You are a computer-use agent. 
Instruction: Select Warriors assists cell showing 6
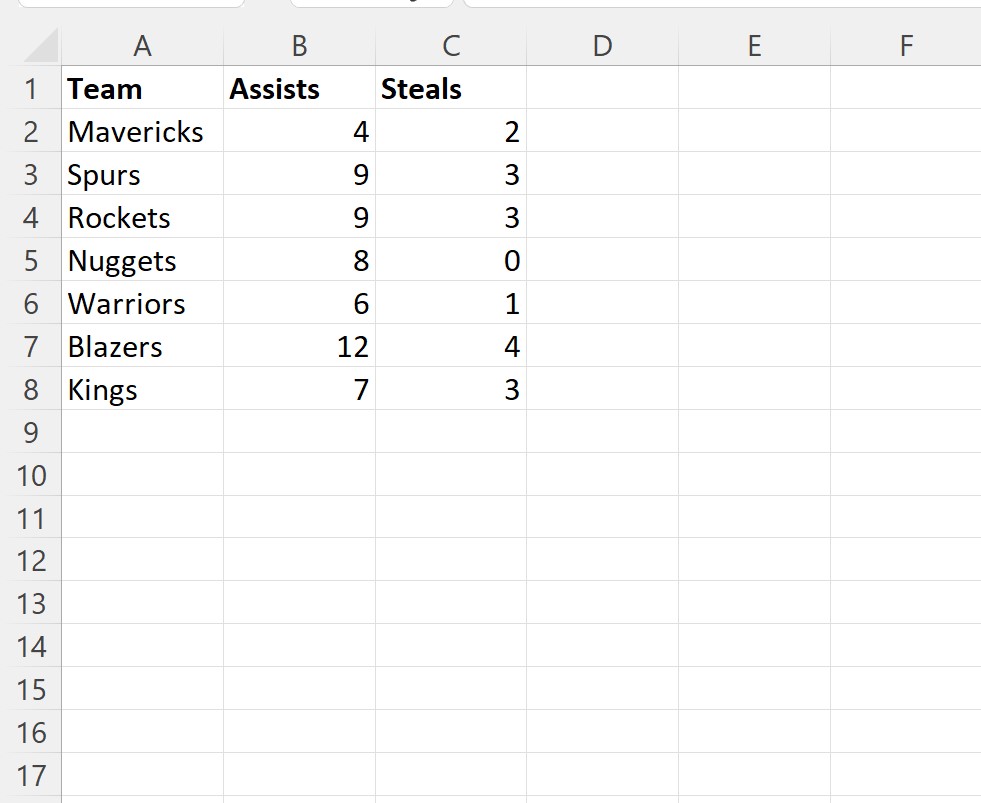coord(300,304)
